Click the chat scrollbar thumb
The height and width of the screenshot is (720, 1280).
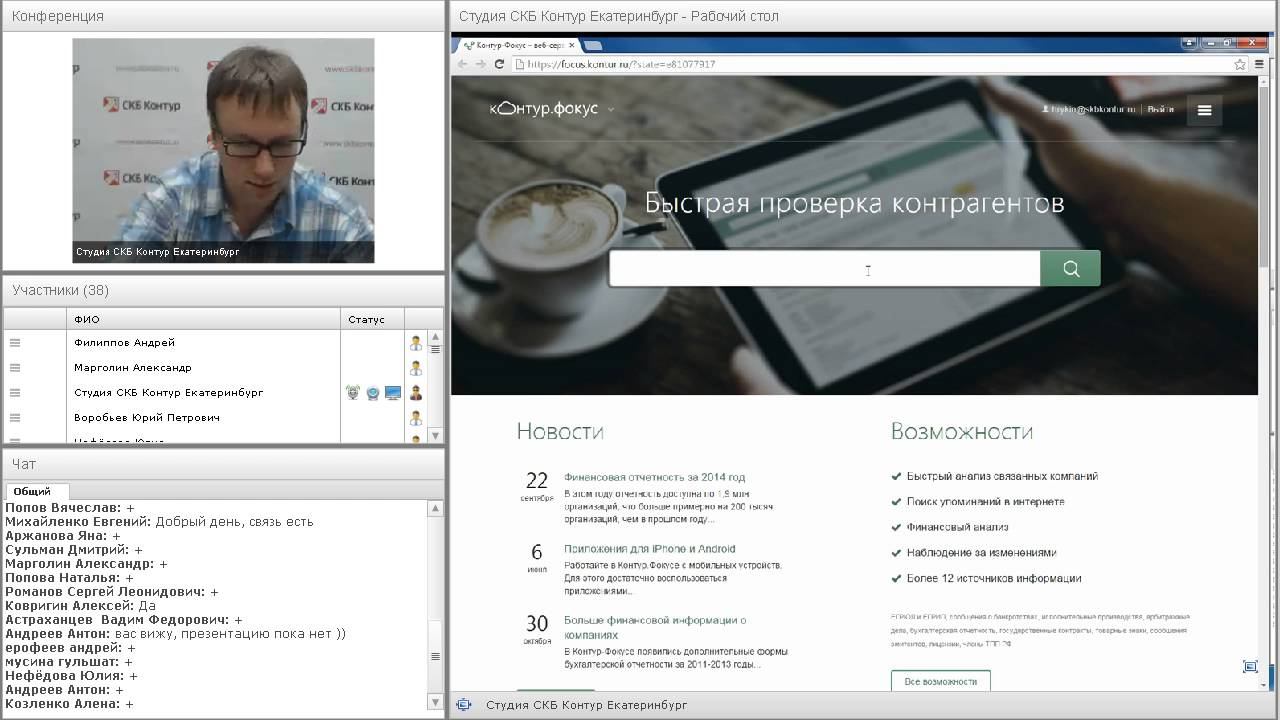pos(435,656)
